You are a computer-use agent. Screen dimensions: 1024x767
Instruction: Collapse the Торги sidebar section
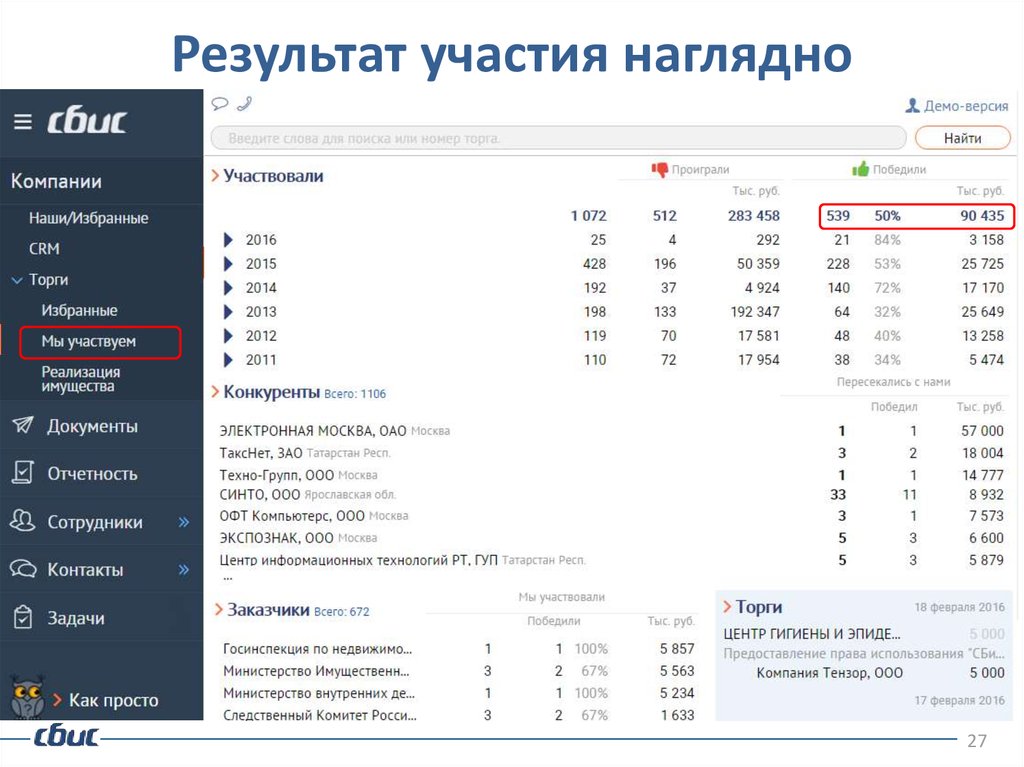coord(17,280)
